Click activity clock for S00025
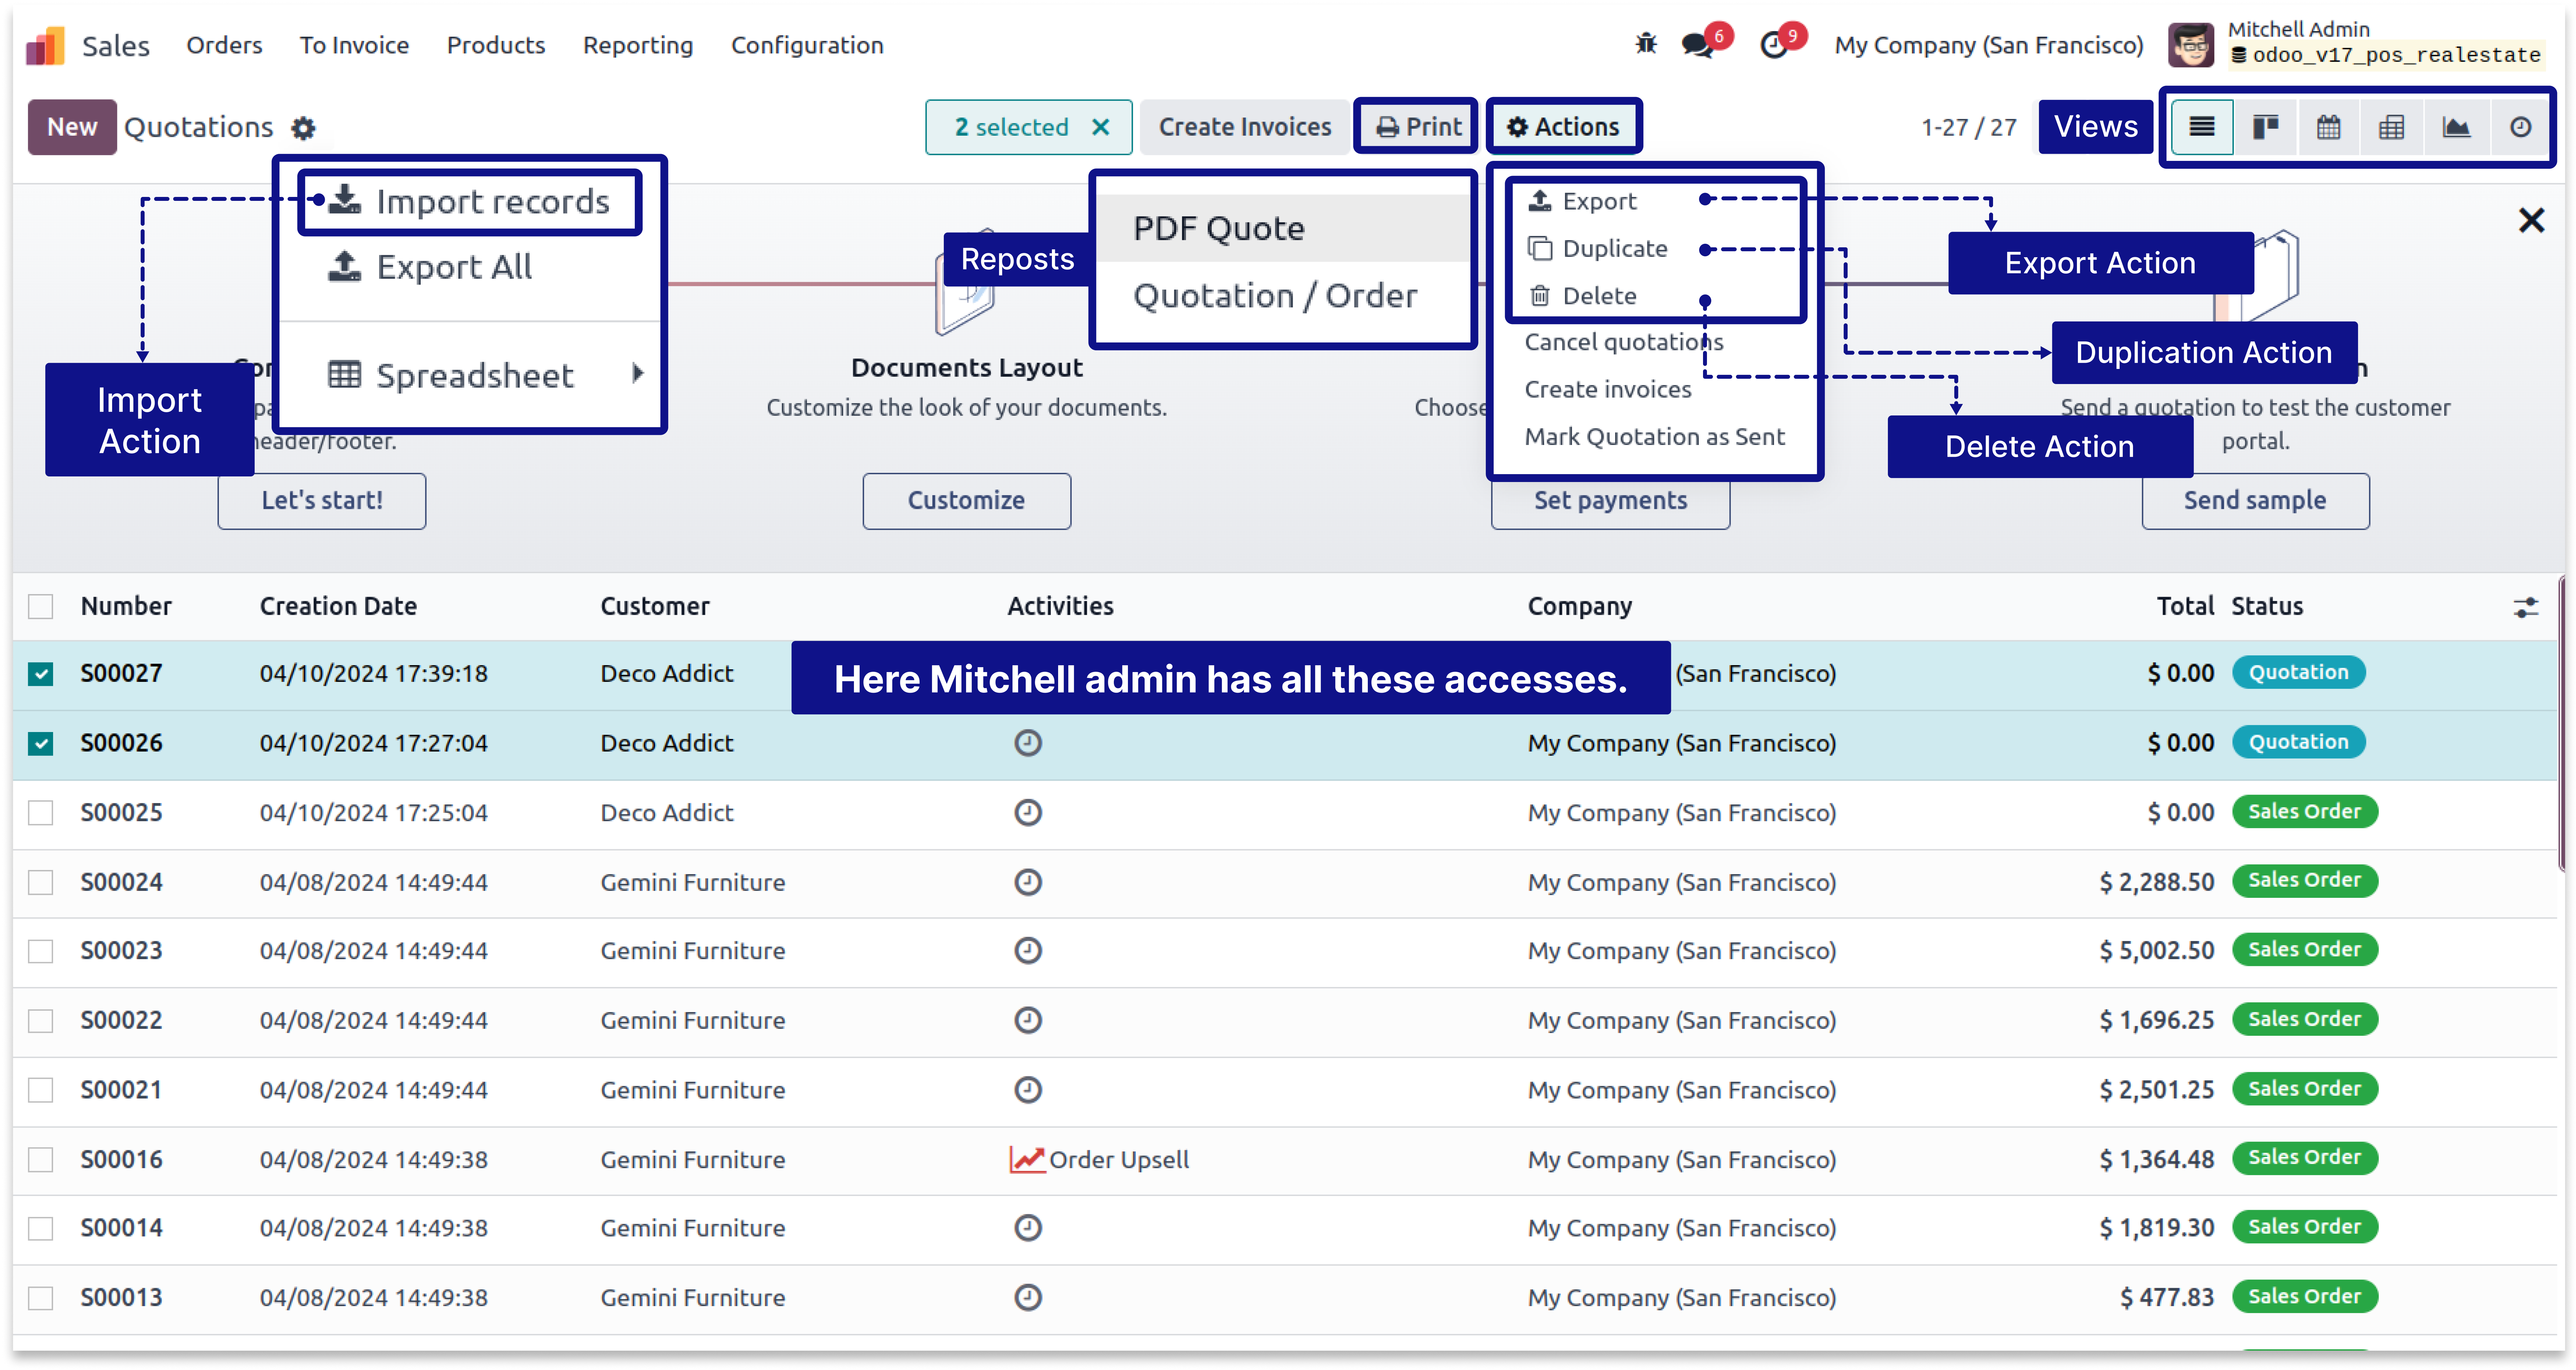 [x=1028, y=812]
